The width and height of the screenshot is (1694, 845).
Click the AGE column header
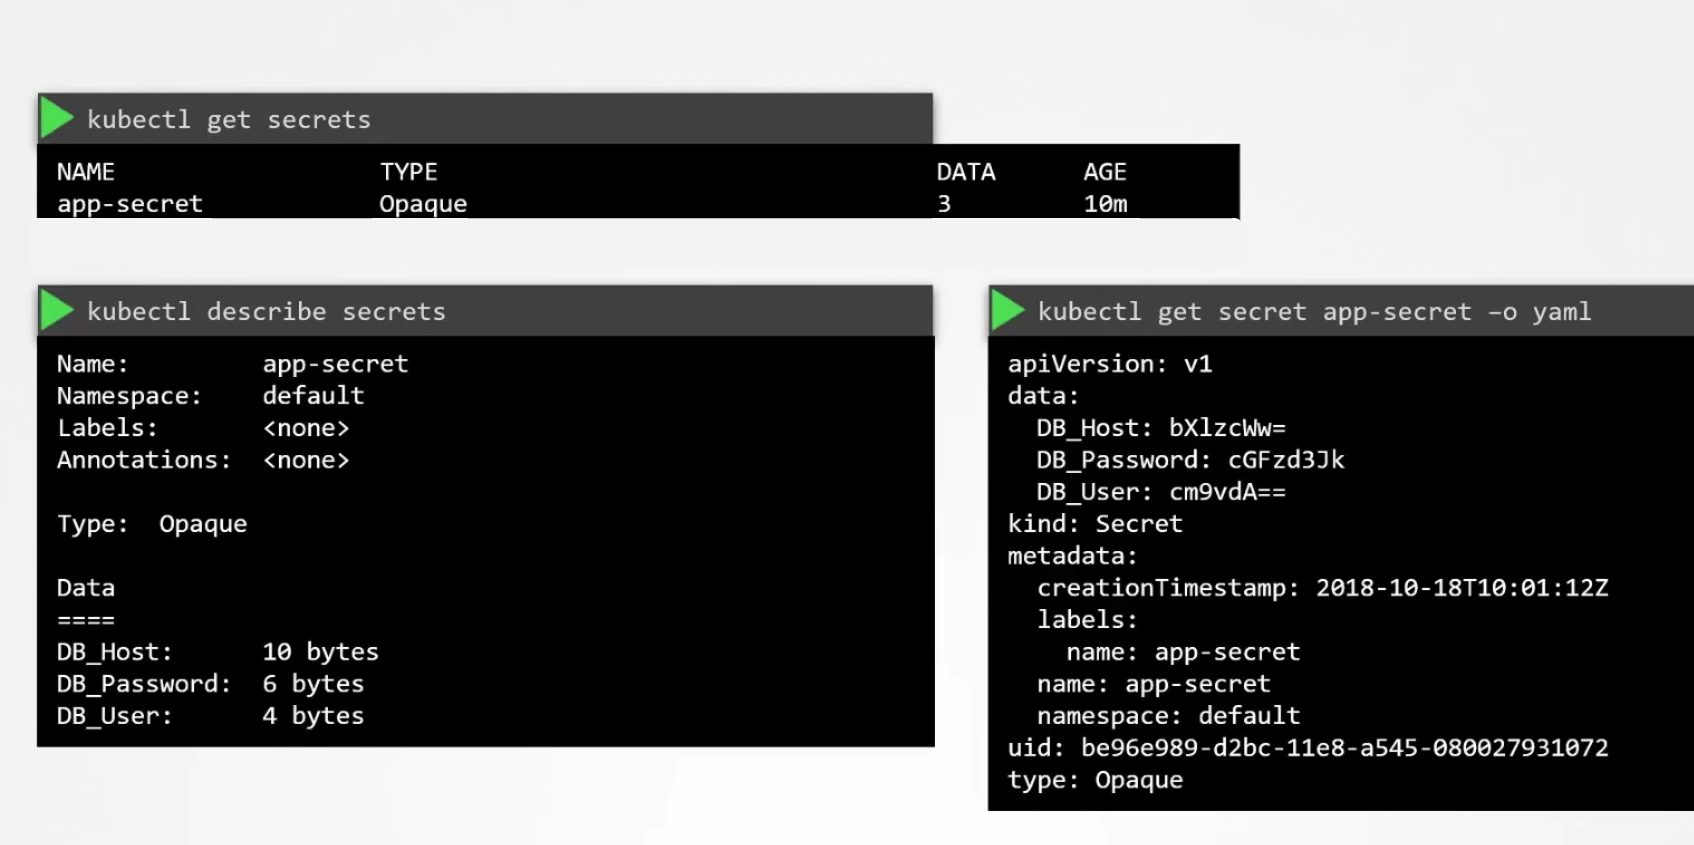(1104, 172)
